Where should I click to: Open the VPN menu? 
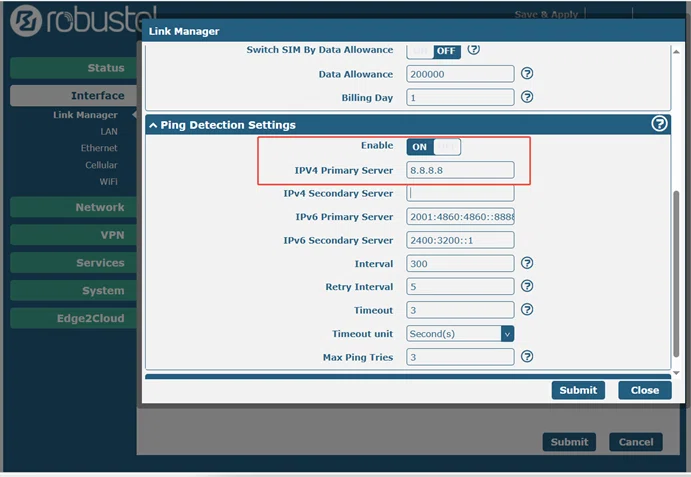tap(74, 235)
